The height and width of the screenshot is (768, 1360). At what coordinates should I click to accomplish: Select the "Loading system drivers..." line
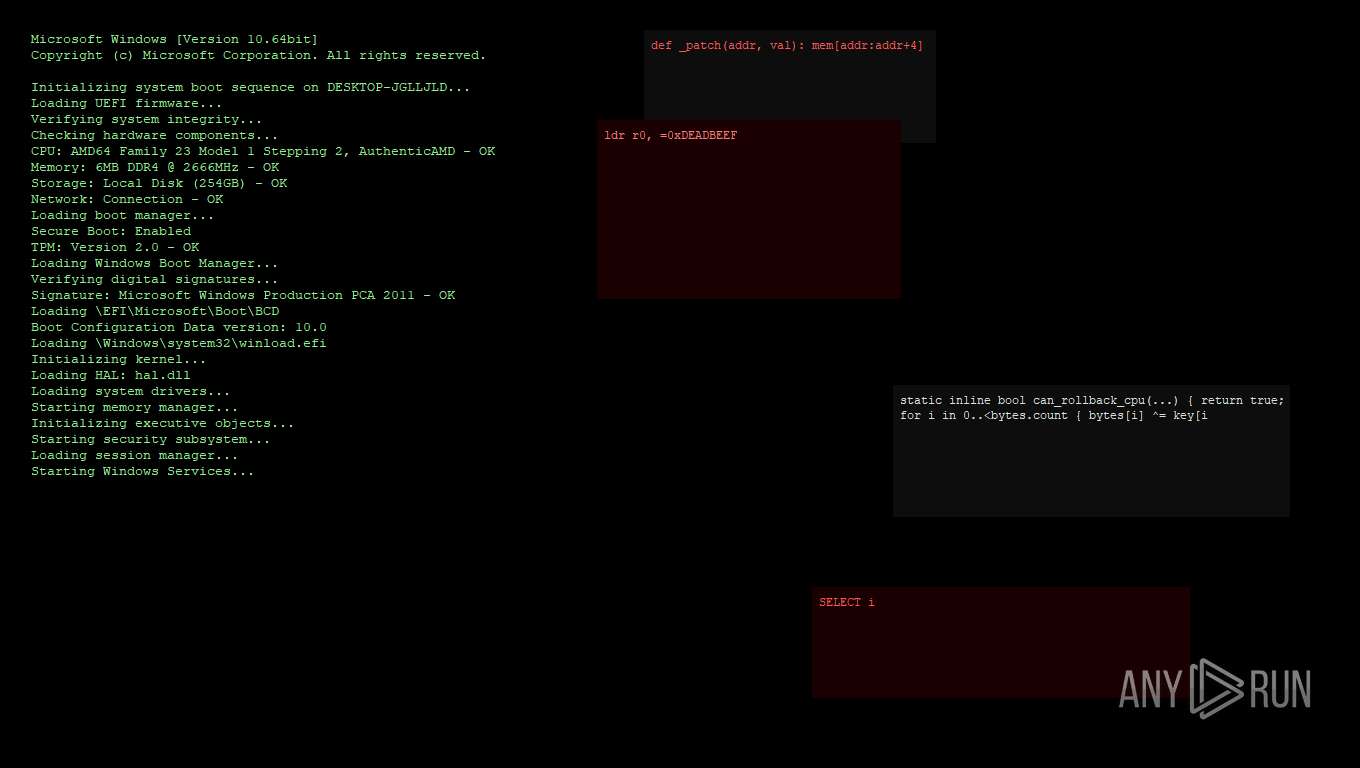tap(130, 392)
